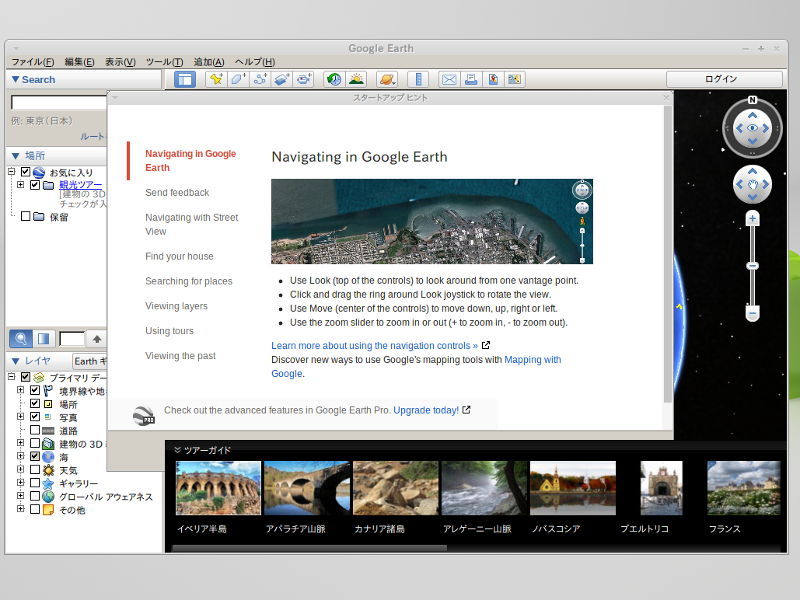The image size is (800, 600).
Task: Click the search text input field
Action: (x=59, y=103)
